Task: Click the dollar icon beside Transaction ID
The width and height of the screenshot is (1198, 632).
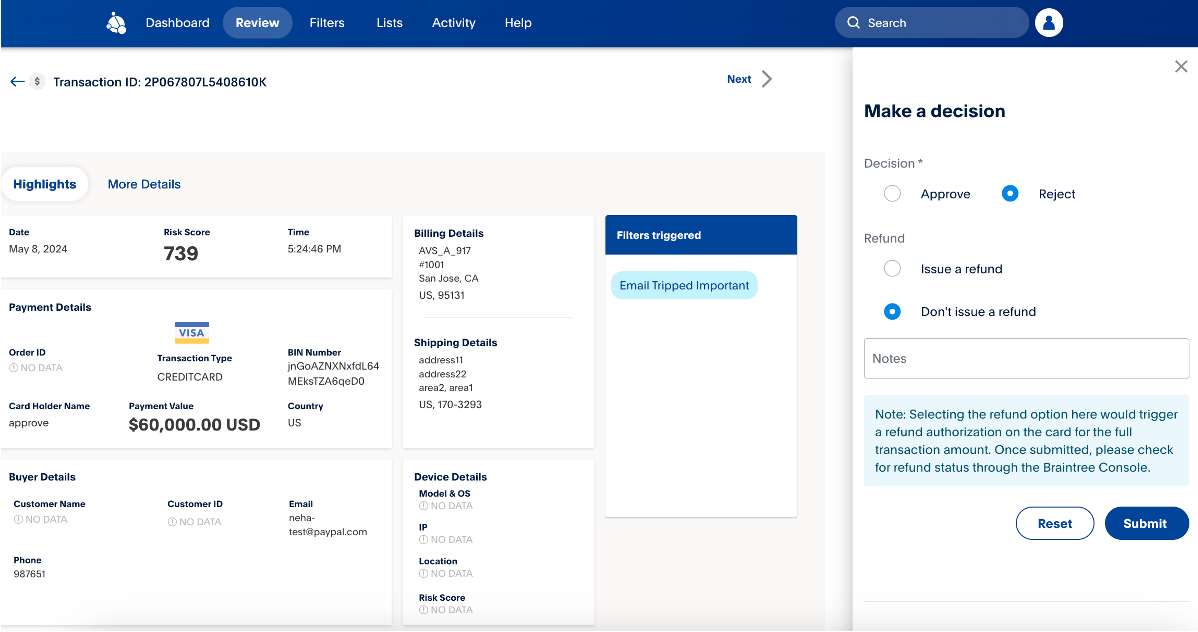Action: pyautogui.click(x=38, y=82)
